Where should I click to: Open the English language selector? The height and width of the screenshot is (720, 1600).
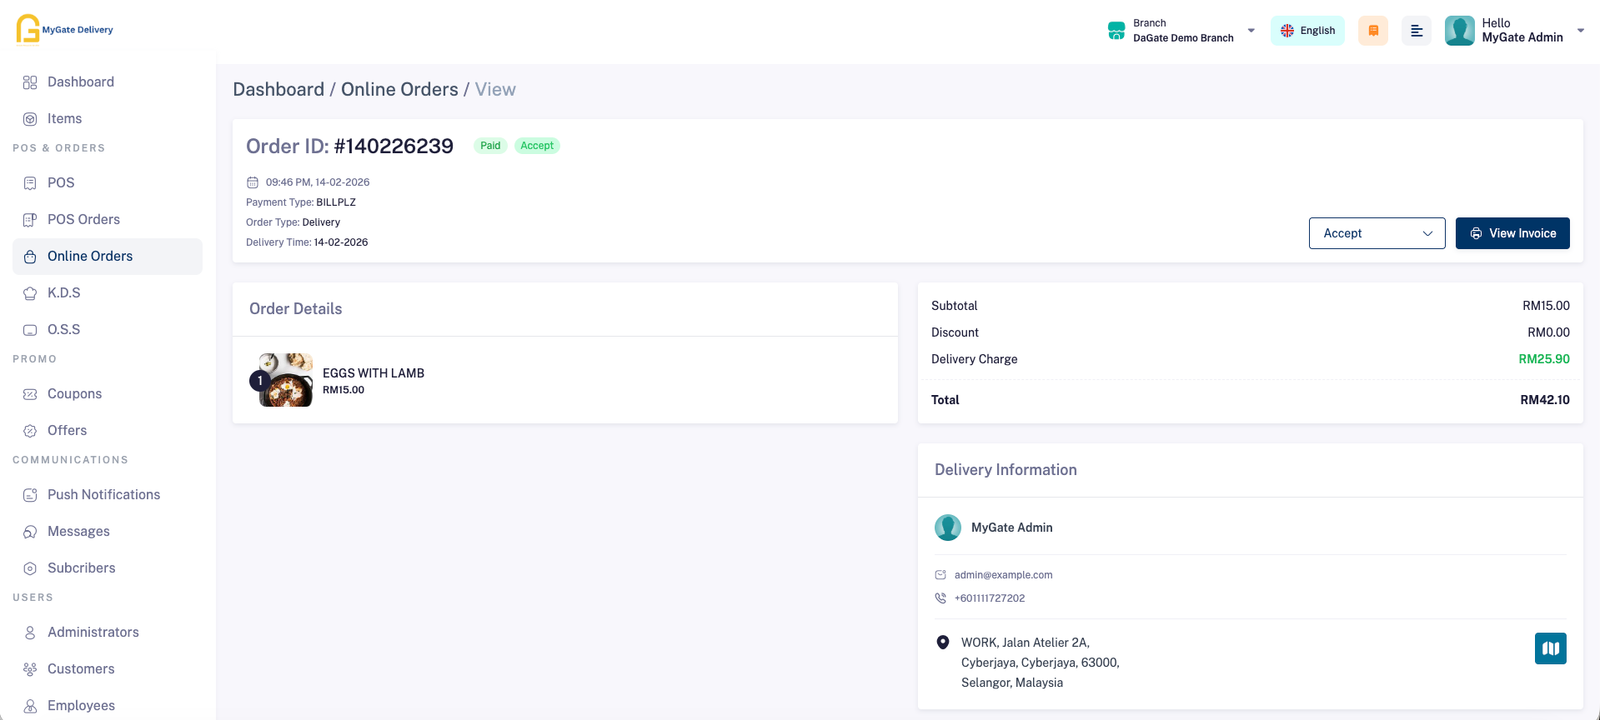point(1307,31)
